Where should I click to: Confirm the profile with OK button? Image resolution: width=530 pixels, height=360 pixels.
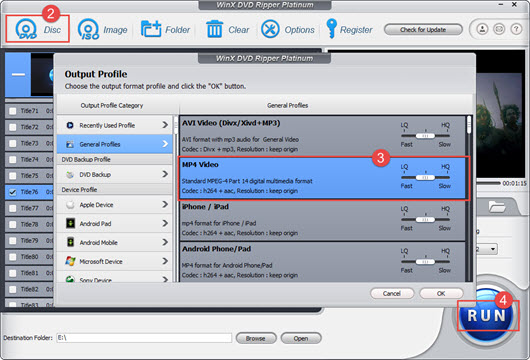(441, 293)
